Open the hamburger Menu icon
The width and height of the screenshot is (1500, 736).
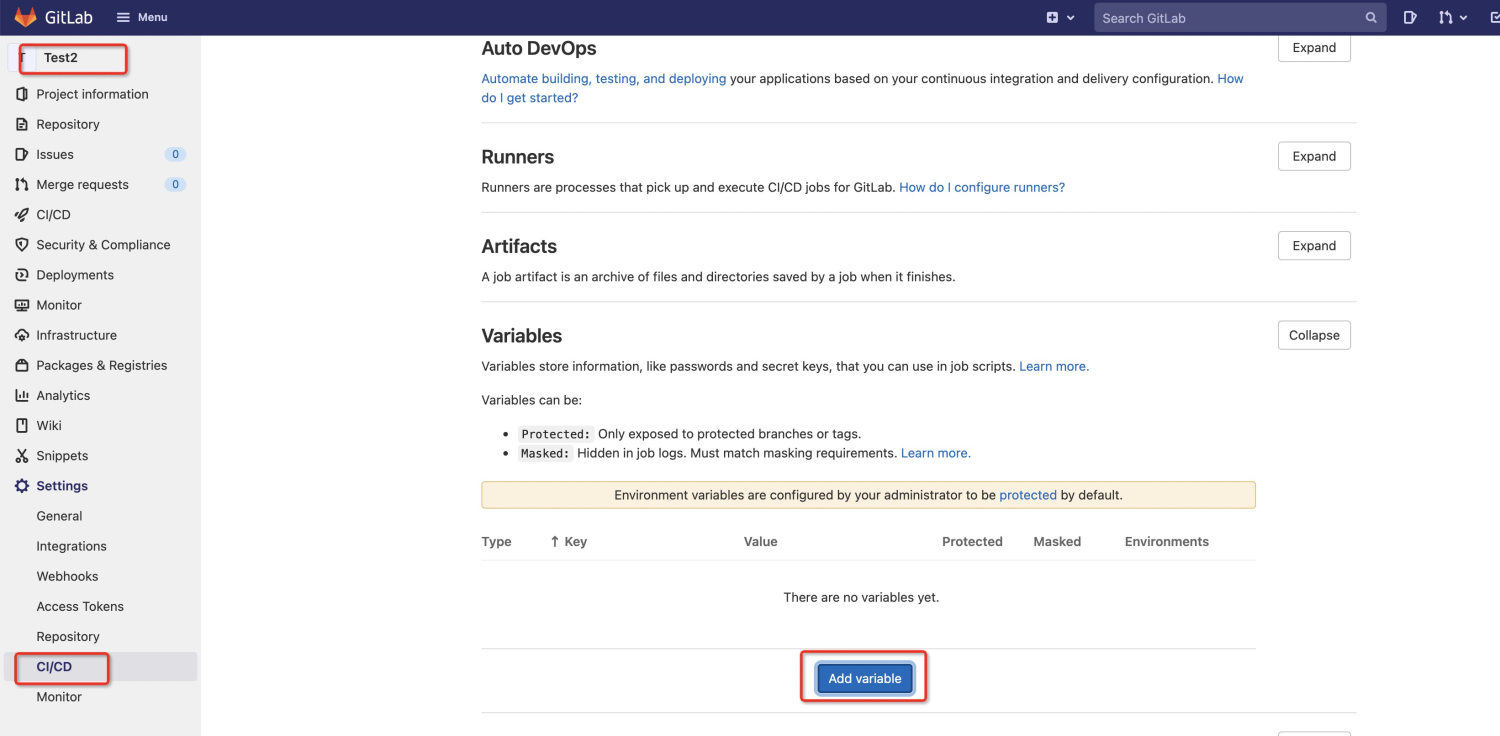pos(123,17)
